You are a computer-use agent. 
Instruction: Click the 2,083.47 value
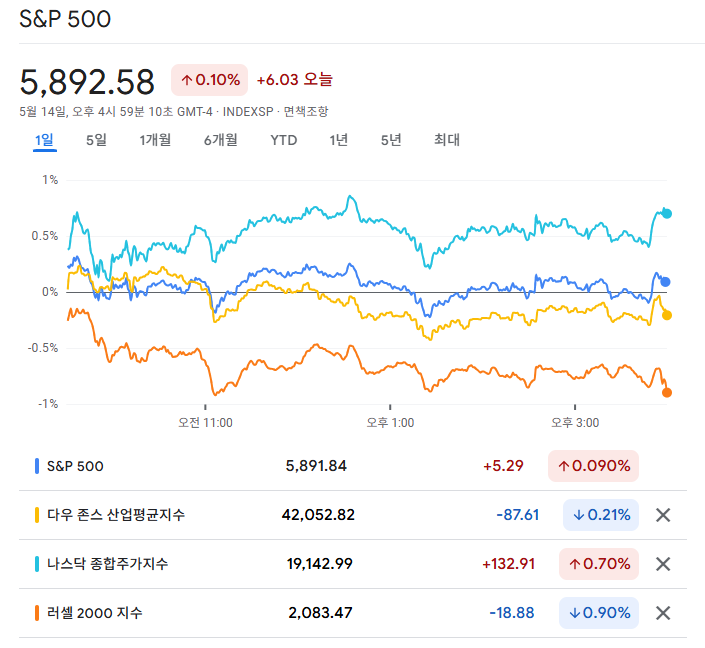pos(320,613)
